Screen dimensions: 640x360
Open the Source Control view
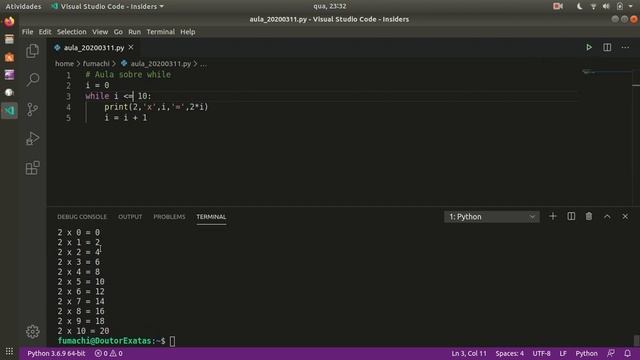click(32, 109)
